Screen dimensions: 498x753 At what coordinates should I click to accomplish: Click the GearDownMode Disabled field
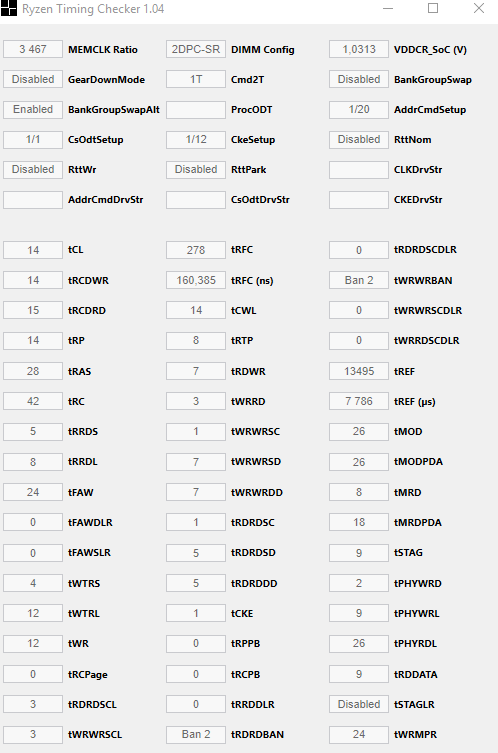point(33,79)
